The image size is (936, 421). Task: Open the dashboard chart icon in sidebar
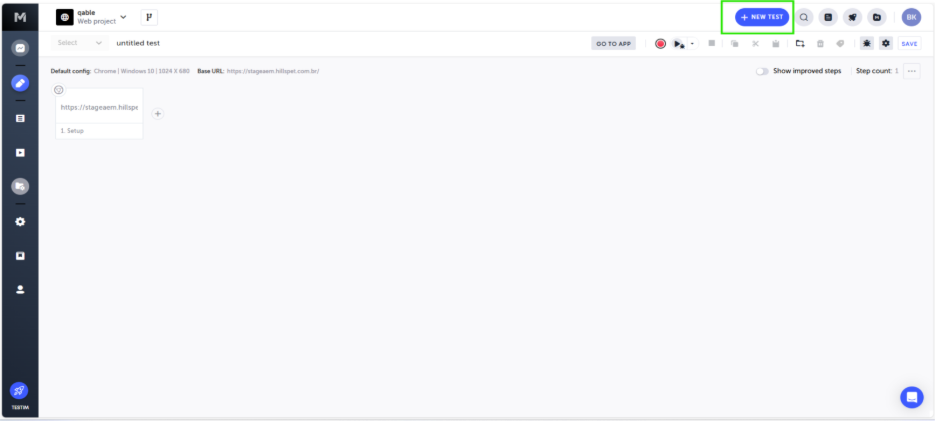(x=20, y=48)
